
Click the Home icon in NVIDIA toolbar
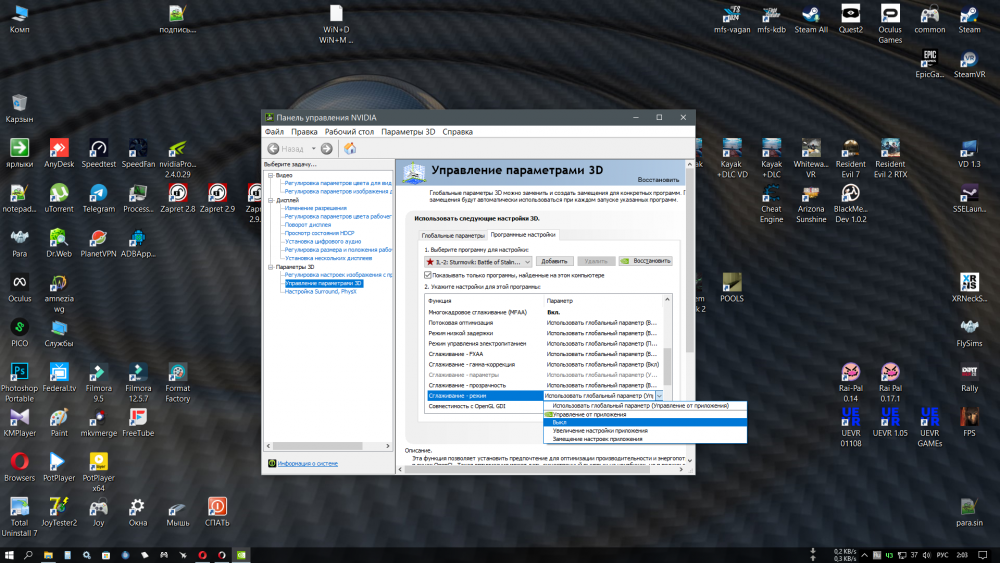coord(350,148)
